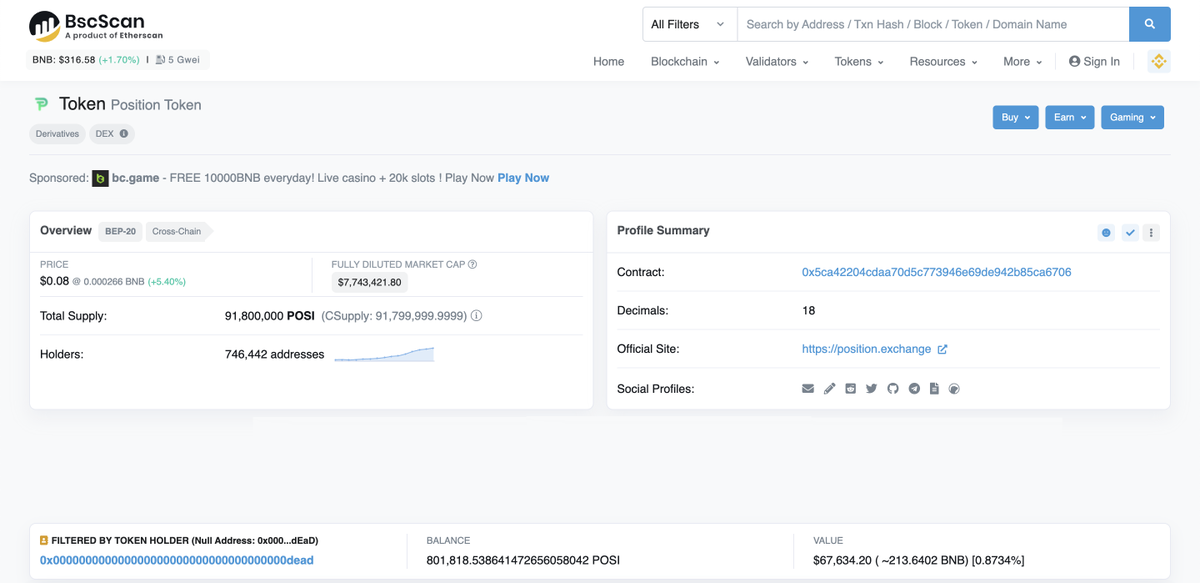Open the email social profile icon
Image resolution: width=1200 pixels, height=583 pixels.
[808, 388]
